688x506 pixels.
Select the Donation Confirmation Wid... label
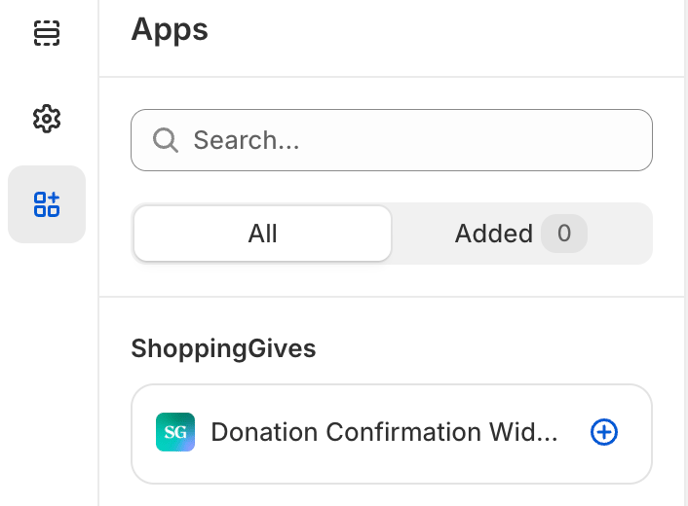(x=384, y=432)
